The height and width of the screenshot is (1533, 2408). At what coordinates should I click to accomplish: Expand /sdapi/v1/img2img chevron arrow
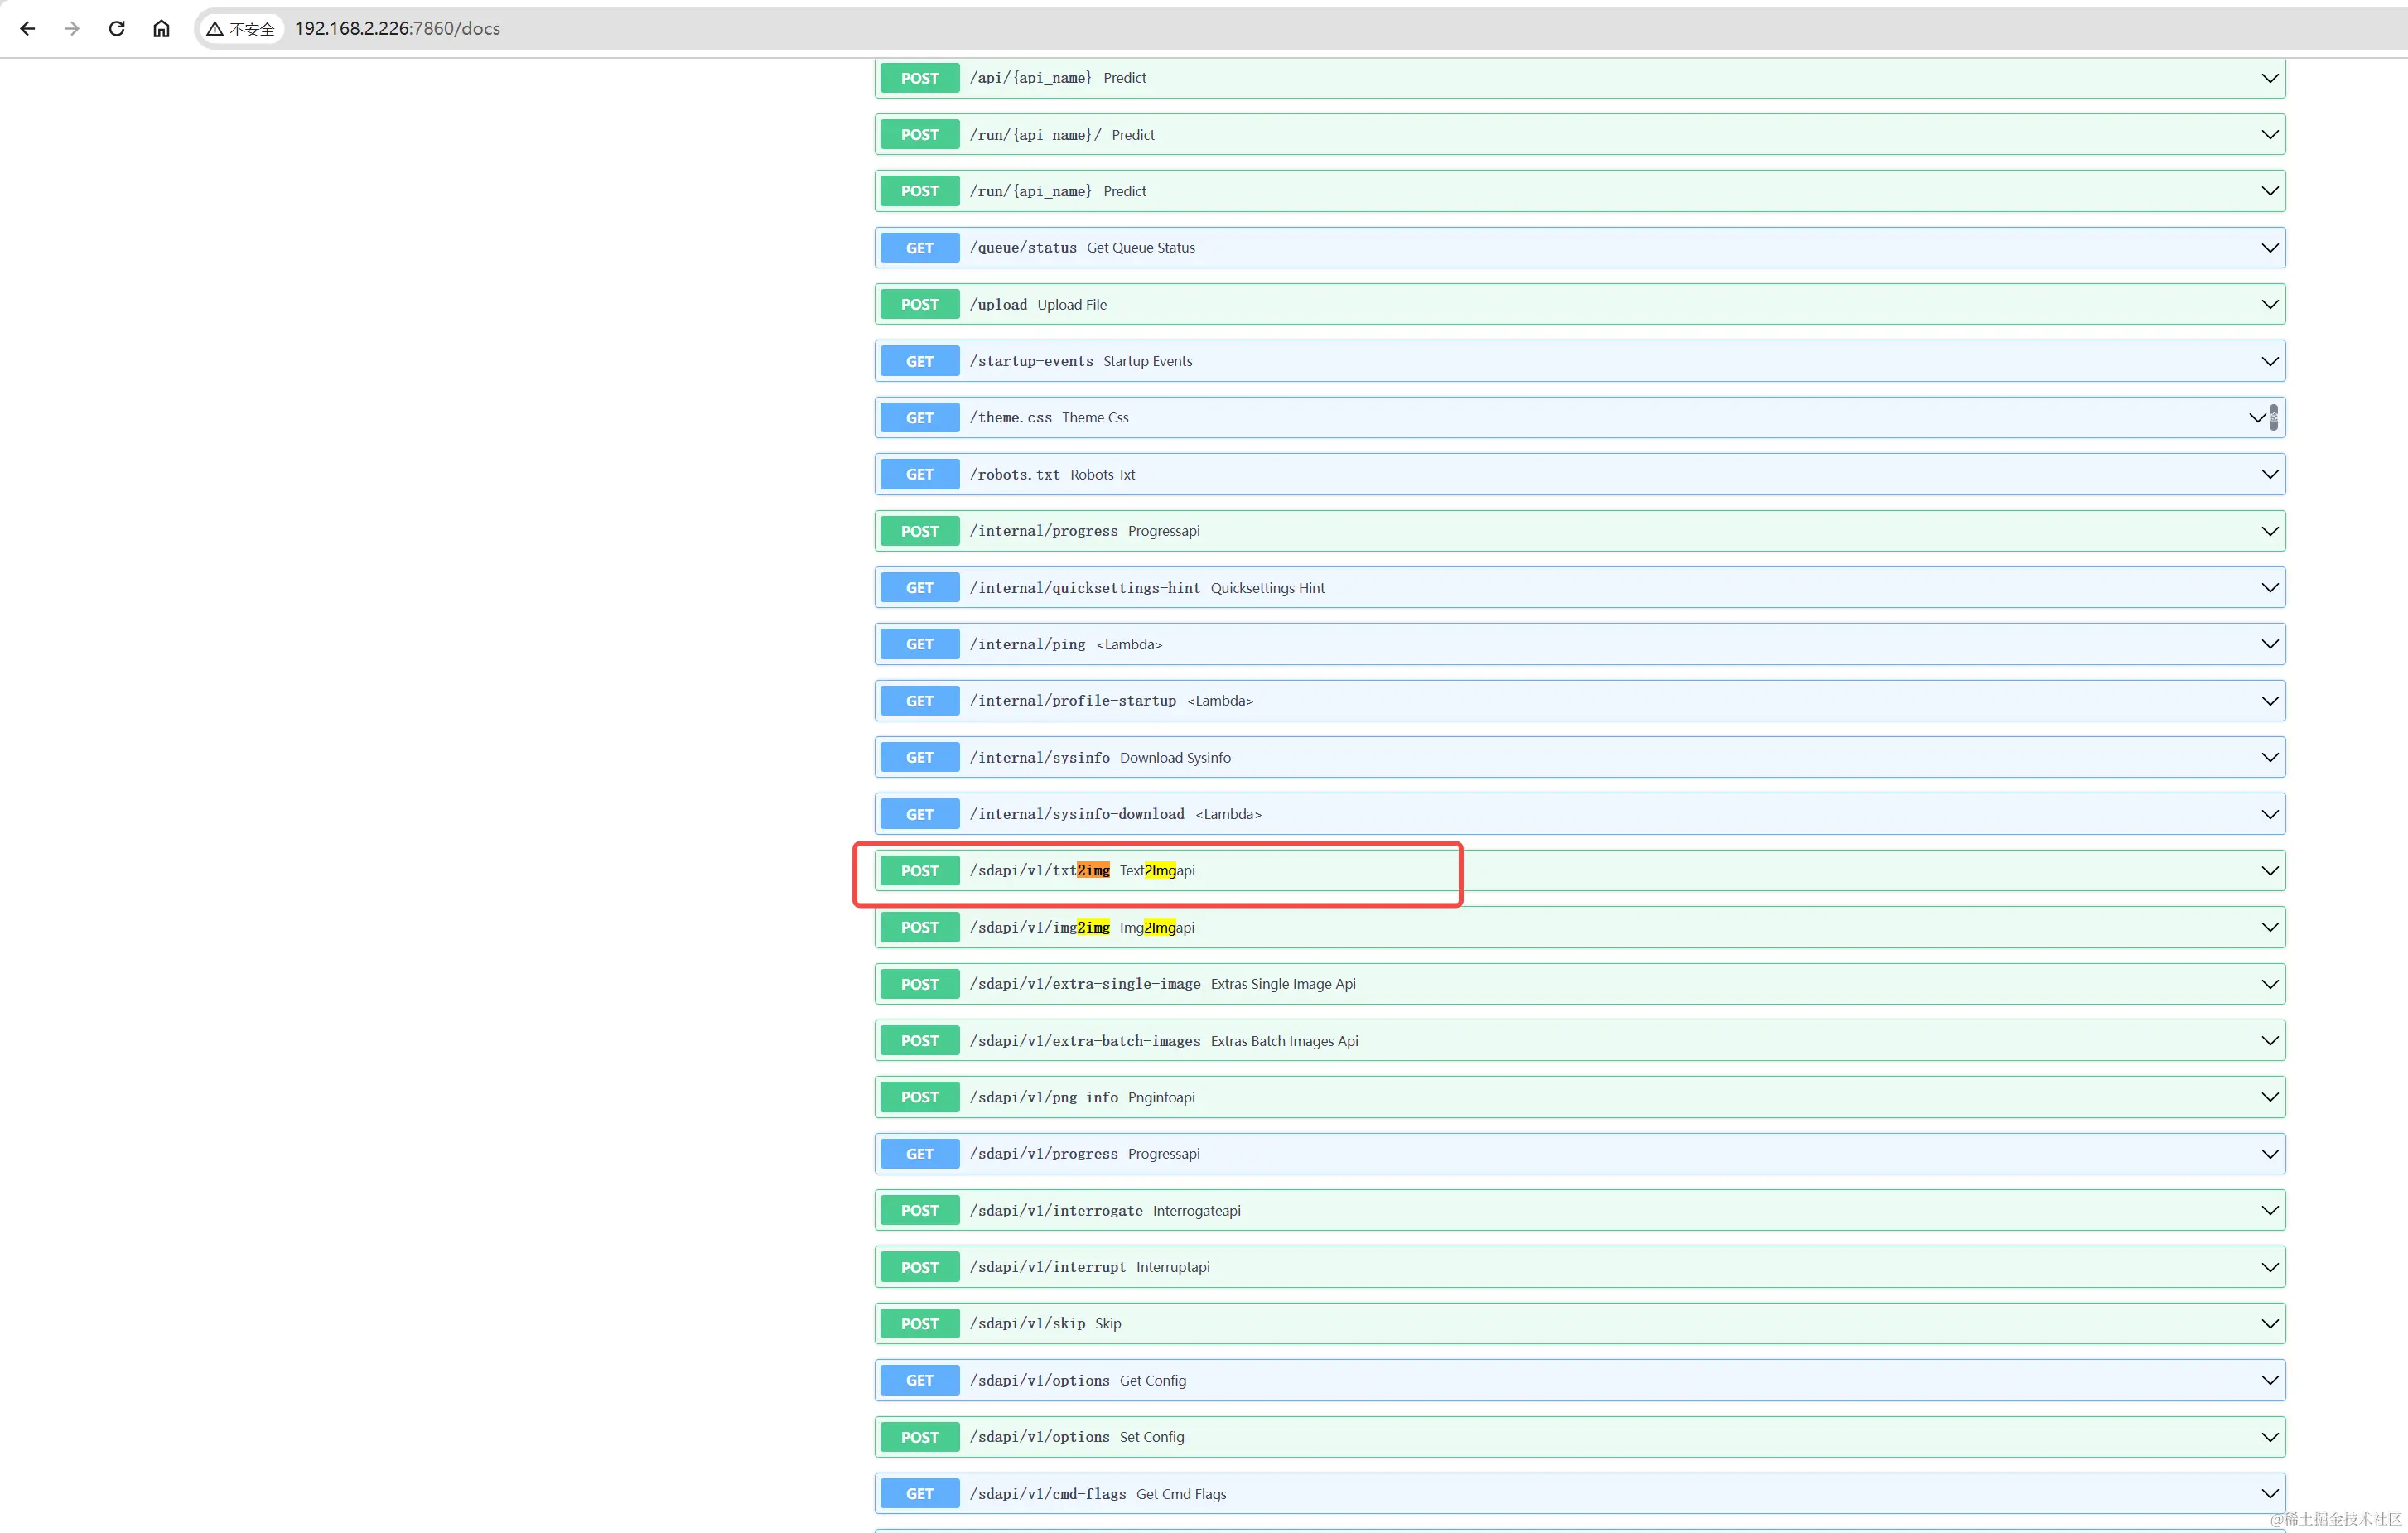coord(2269,928)
